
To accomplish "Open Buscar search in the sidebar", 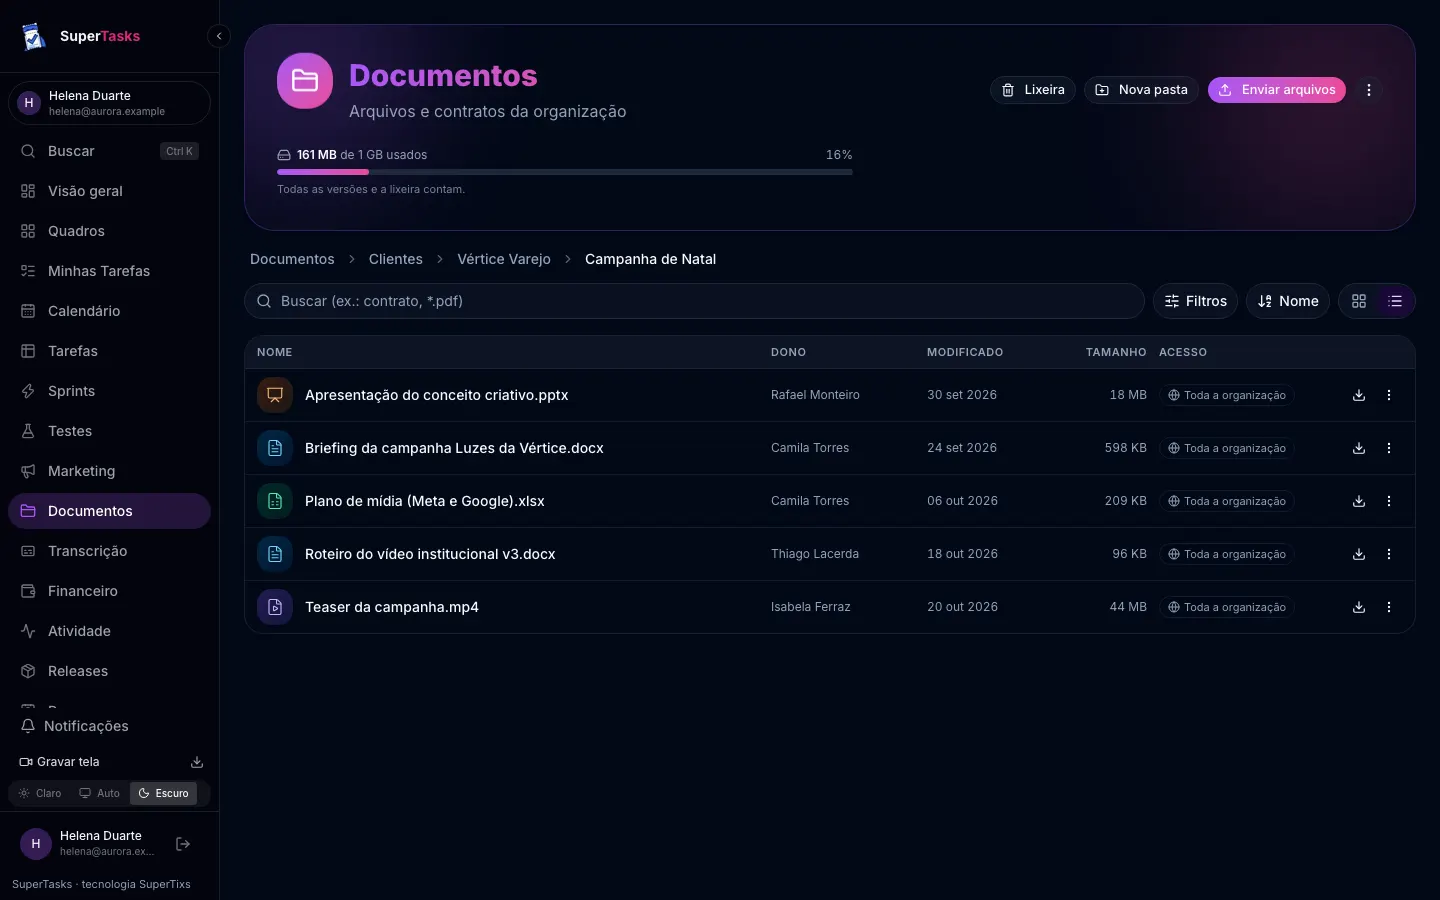I will coord(109,151).
